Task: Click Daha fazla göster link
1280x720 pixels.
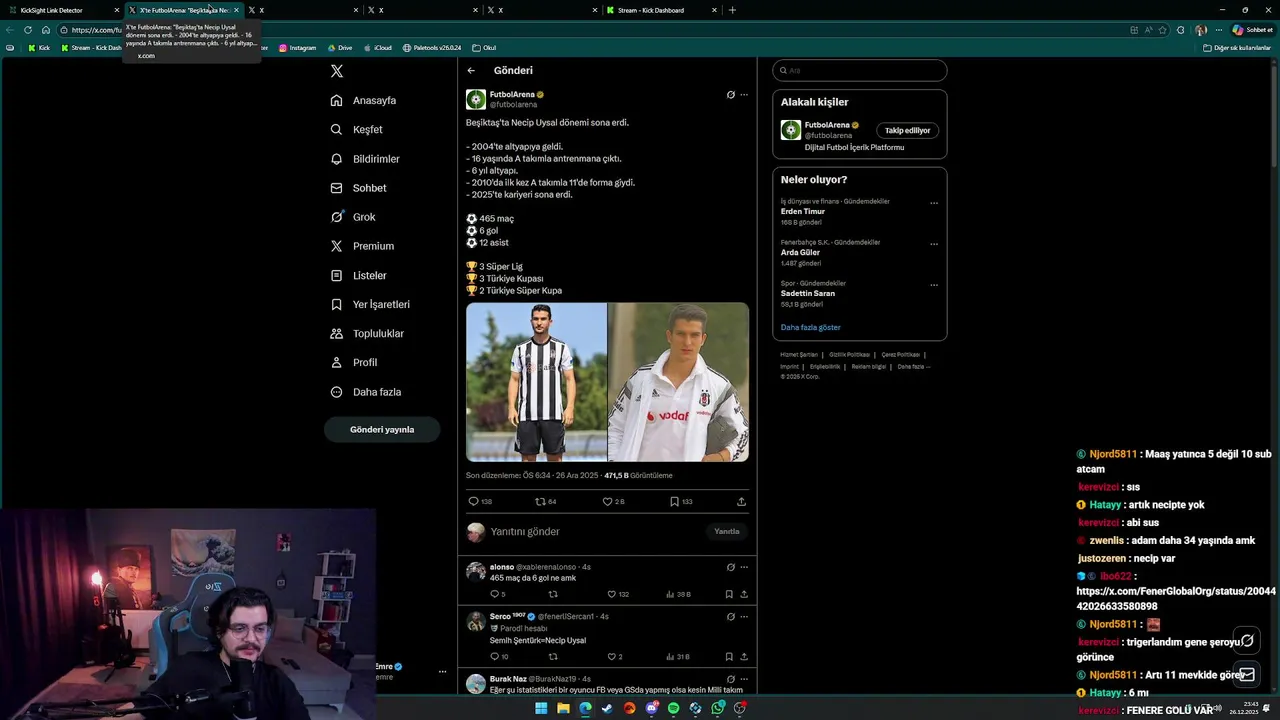Action: [811, 328]
